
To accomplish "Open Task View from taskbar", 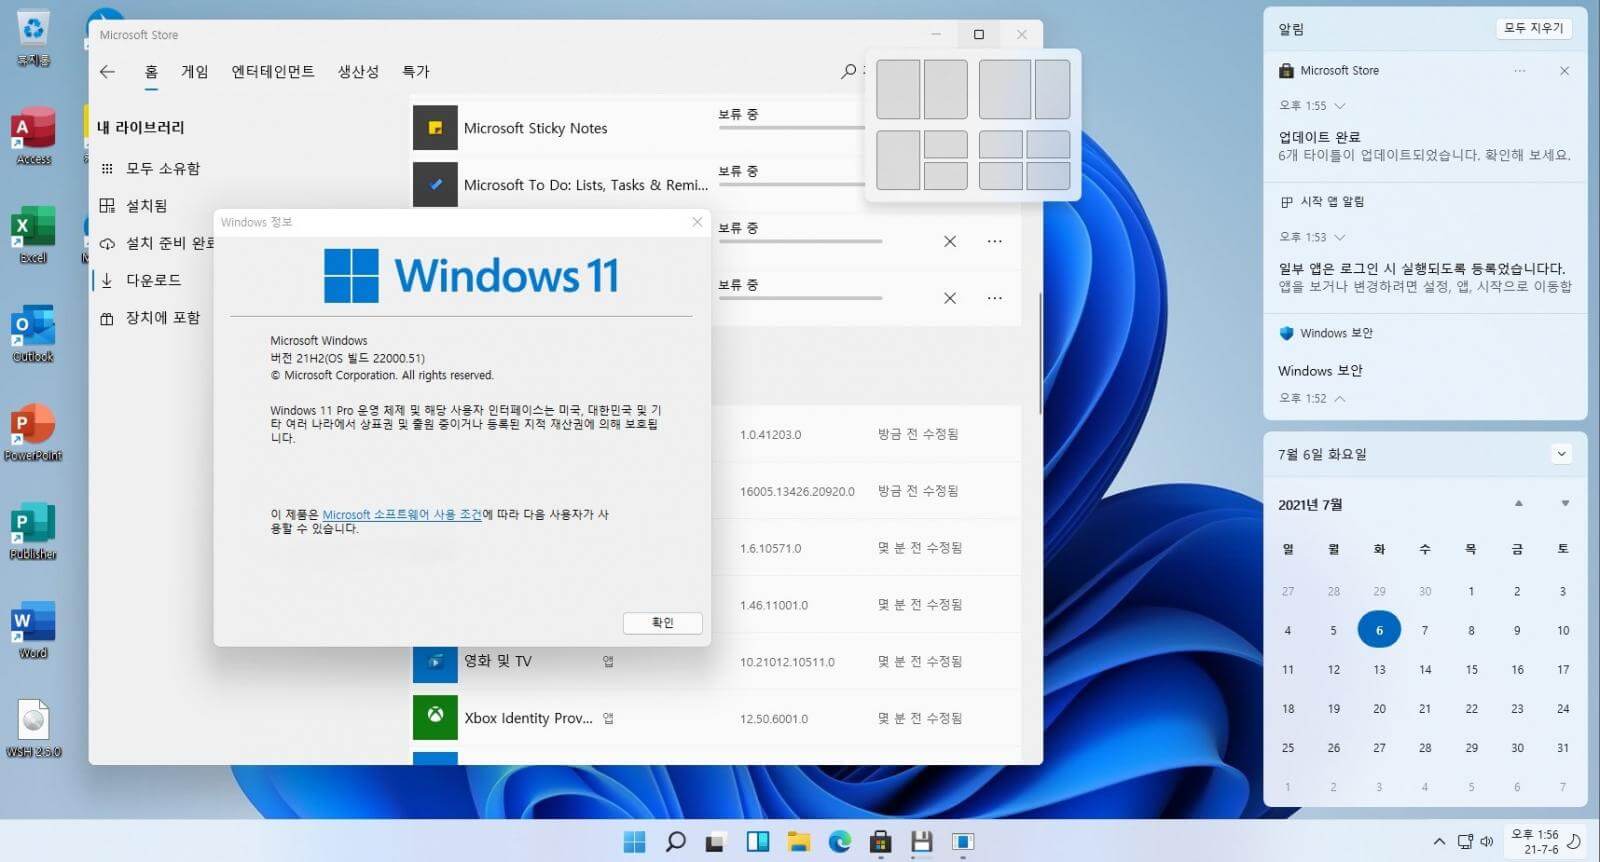I will [715, 842].
